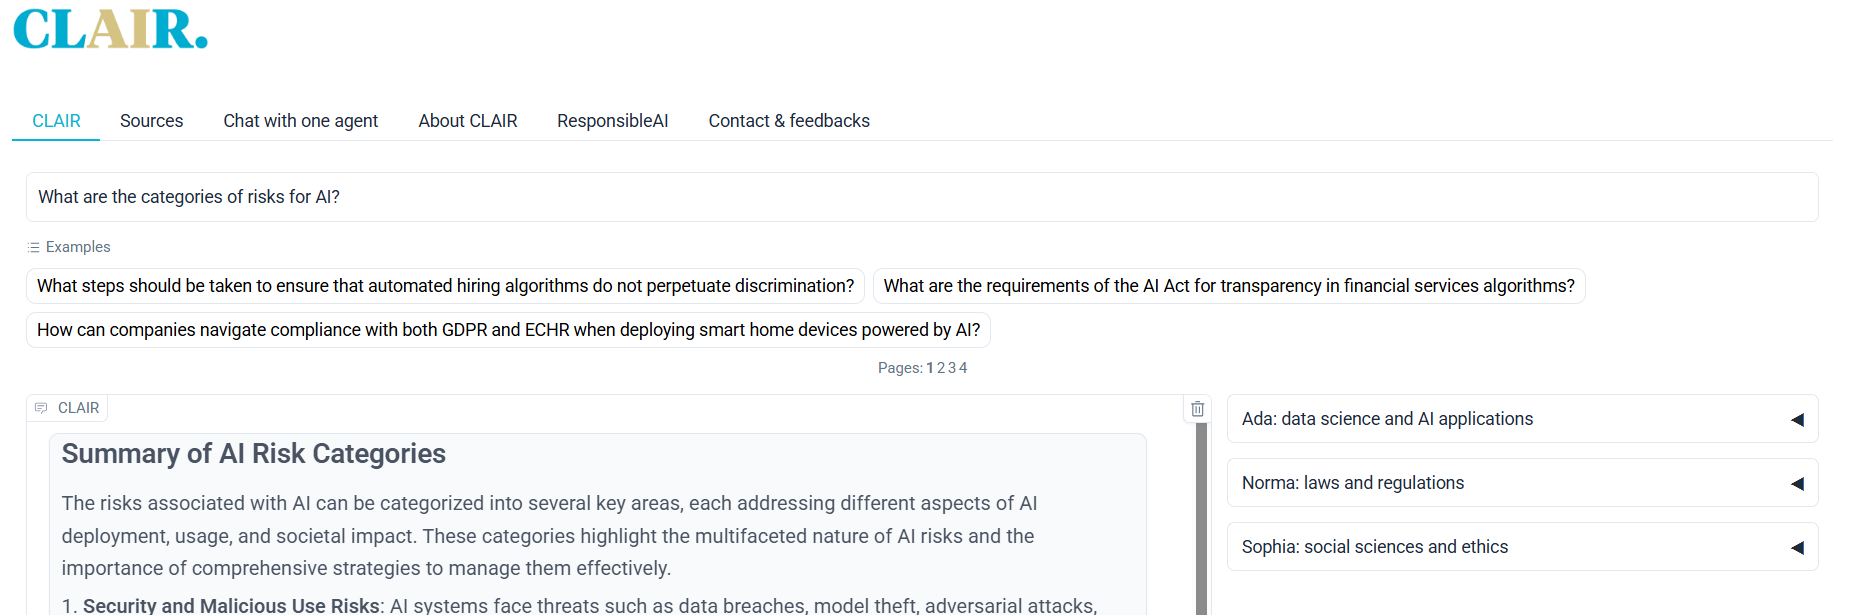Expand Norma laws and regulations panel
Image resolution: width=1851 pixels, height=615 pixels.
pos(1522,483)
